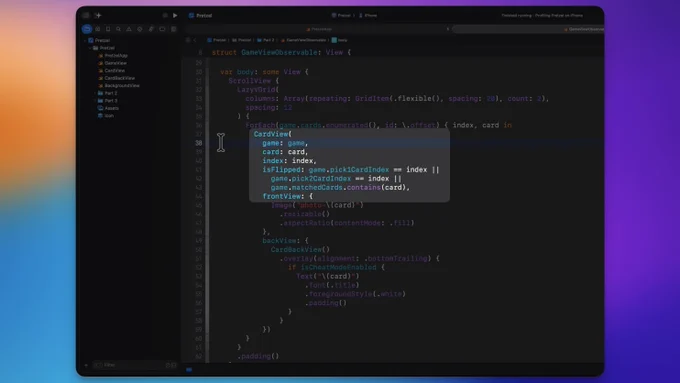Click Pretzel project in the jump bar
Image resolution: width=680 pixels, height=383 pixels.
coord(217,40)
